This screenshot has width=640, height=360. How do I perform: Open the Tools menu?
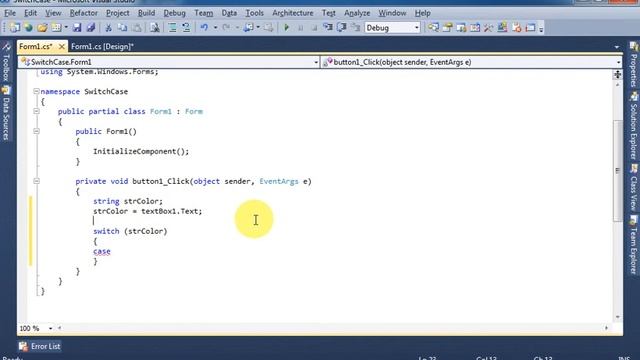pos(254,13)
